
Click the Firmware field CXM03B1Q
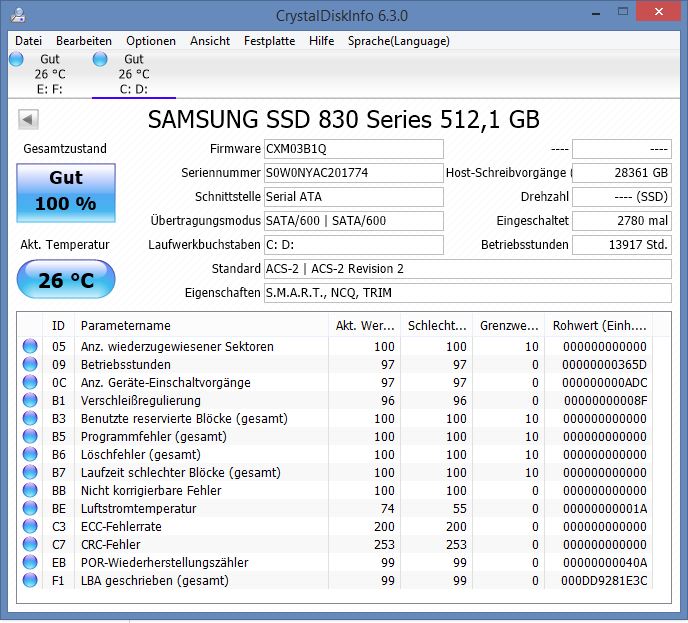pyautogui.click(x=353, y=149)
